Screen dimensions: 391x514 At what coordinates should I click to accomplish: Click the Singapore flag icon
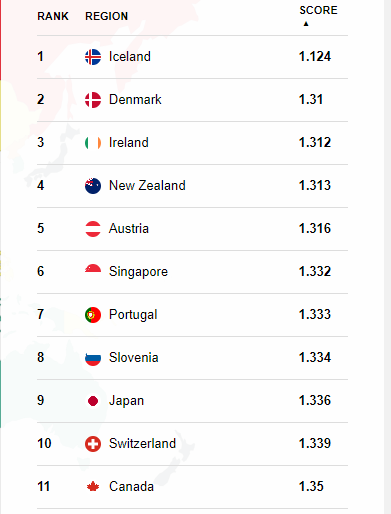pyautogui.click(x=93, y=269)
